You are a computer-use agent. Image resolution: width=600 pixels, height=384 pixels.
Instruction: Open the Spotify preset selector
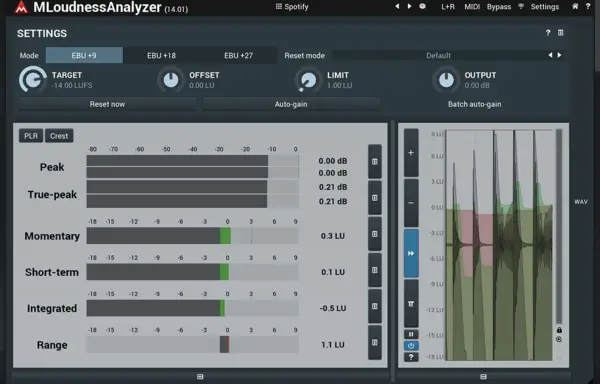[292, 7]
